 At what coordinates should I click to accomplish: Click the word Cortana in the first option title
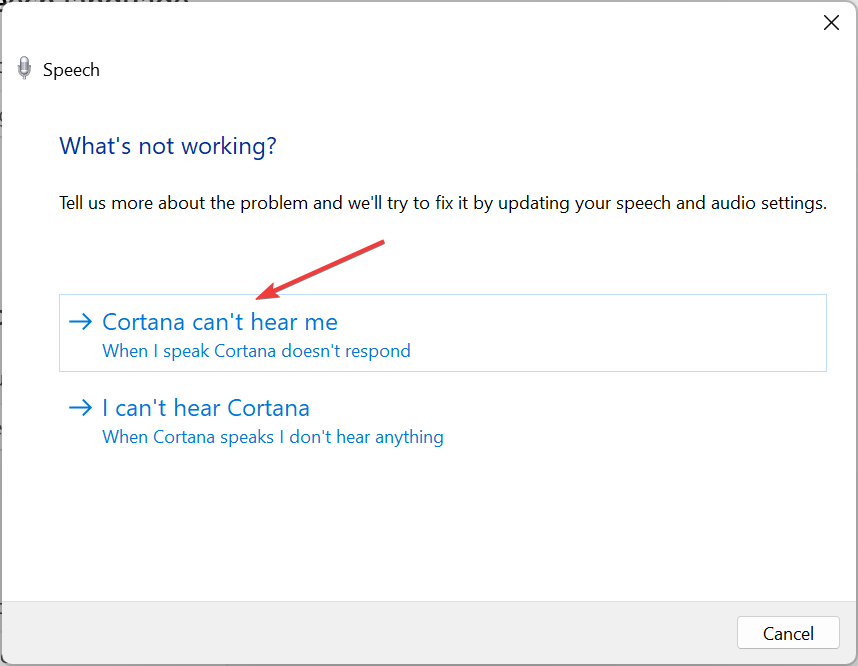tap(144, 322)
